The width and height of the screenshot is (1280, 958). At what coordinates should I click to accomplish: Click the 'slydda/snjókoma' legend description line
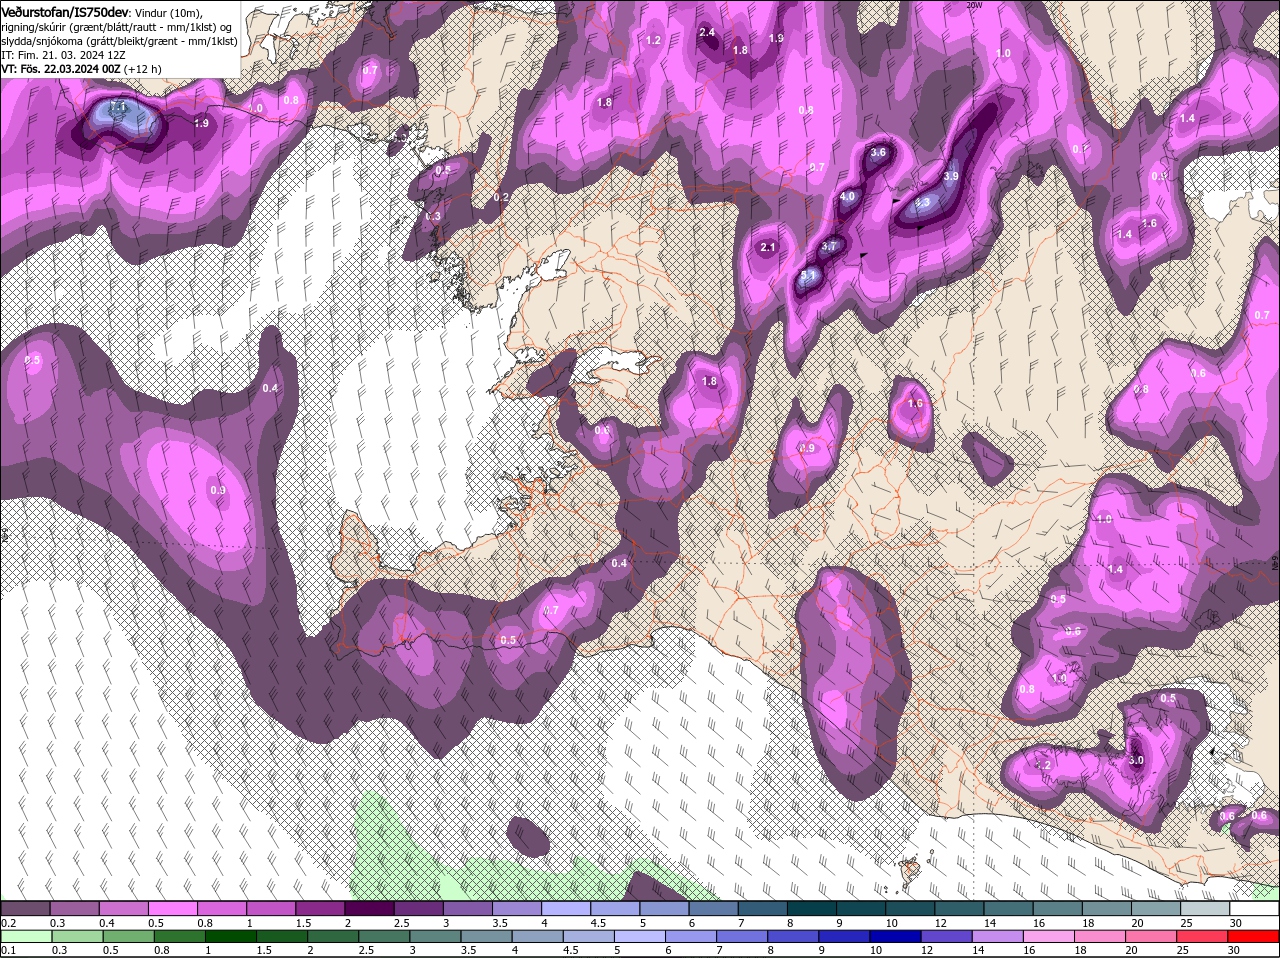coord(119,41)
